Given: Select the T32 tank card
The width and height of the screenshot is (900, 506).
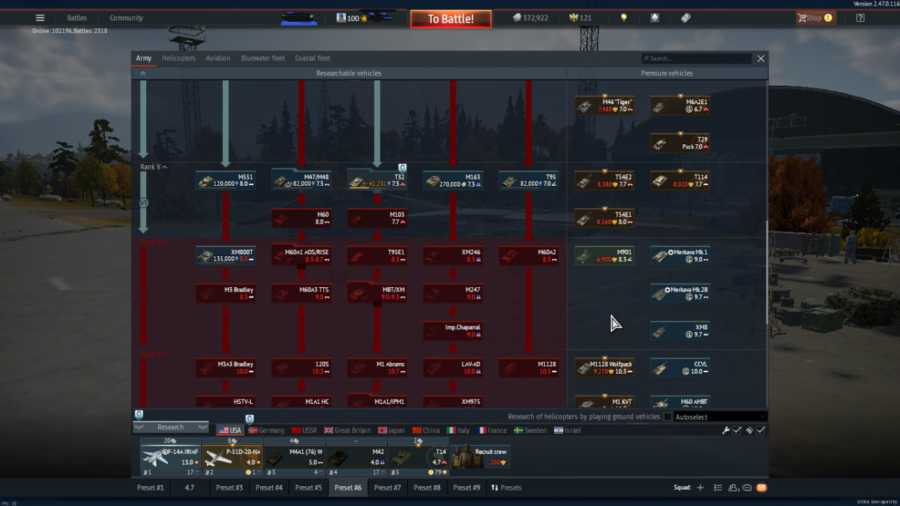Looking at the screenshot, I should (x=377, y=180).
